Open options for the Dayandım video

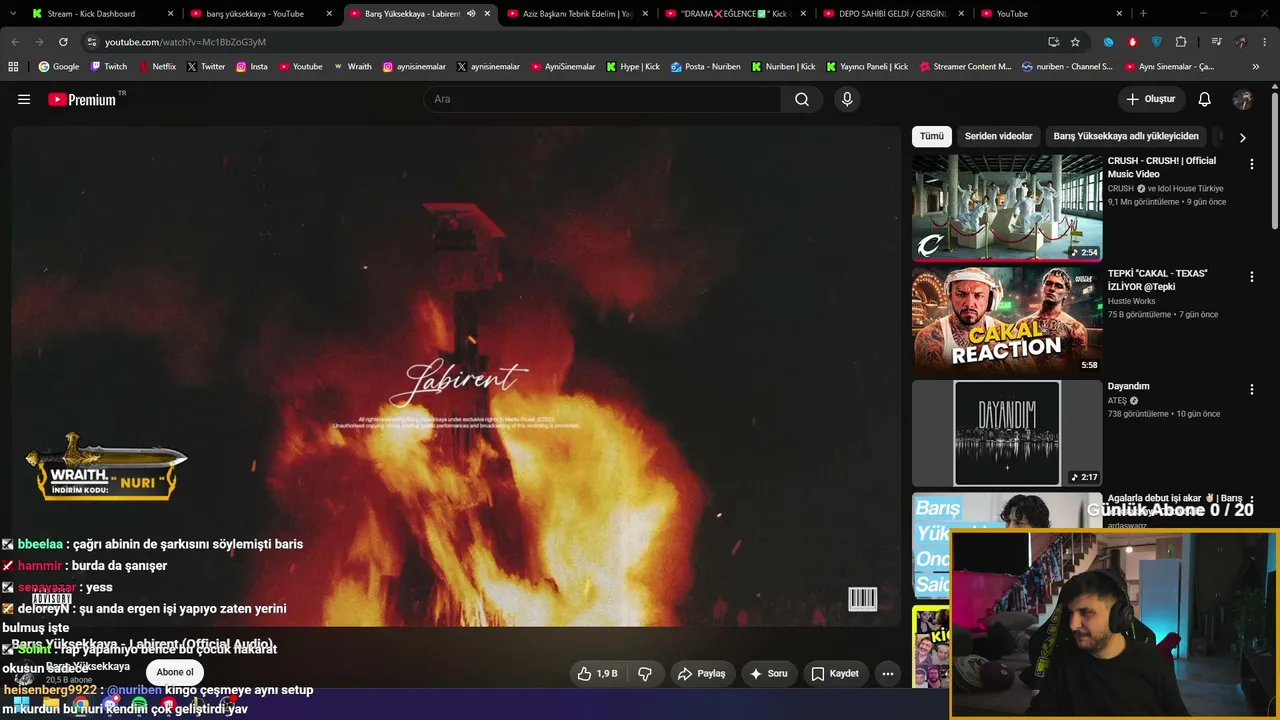pos(1251,389)
